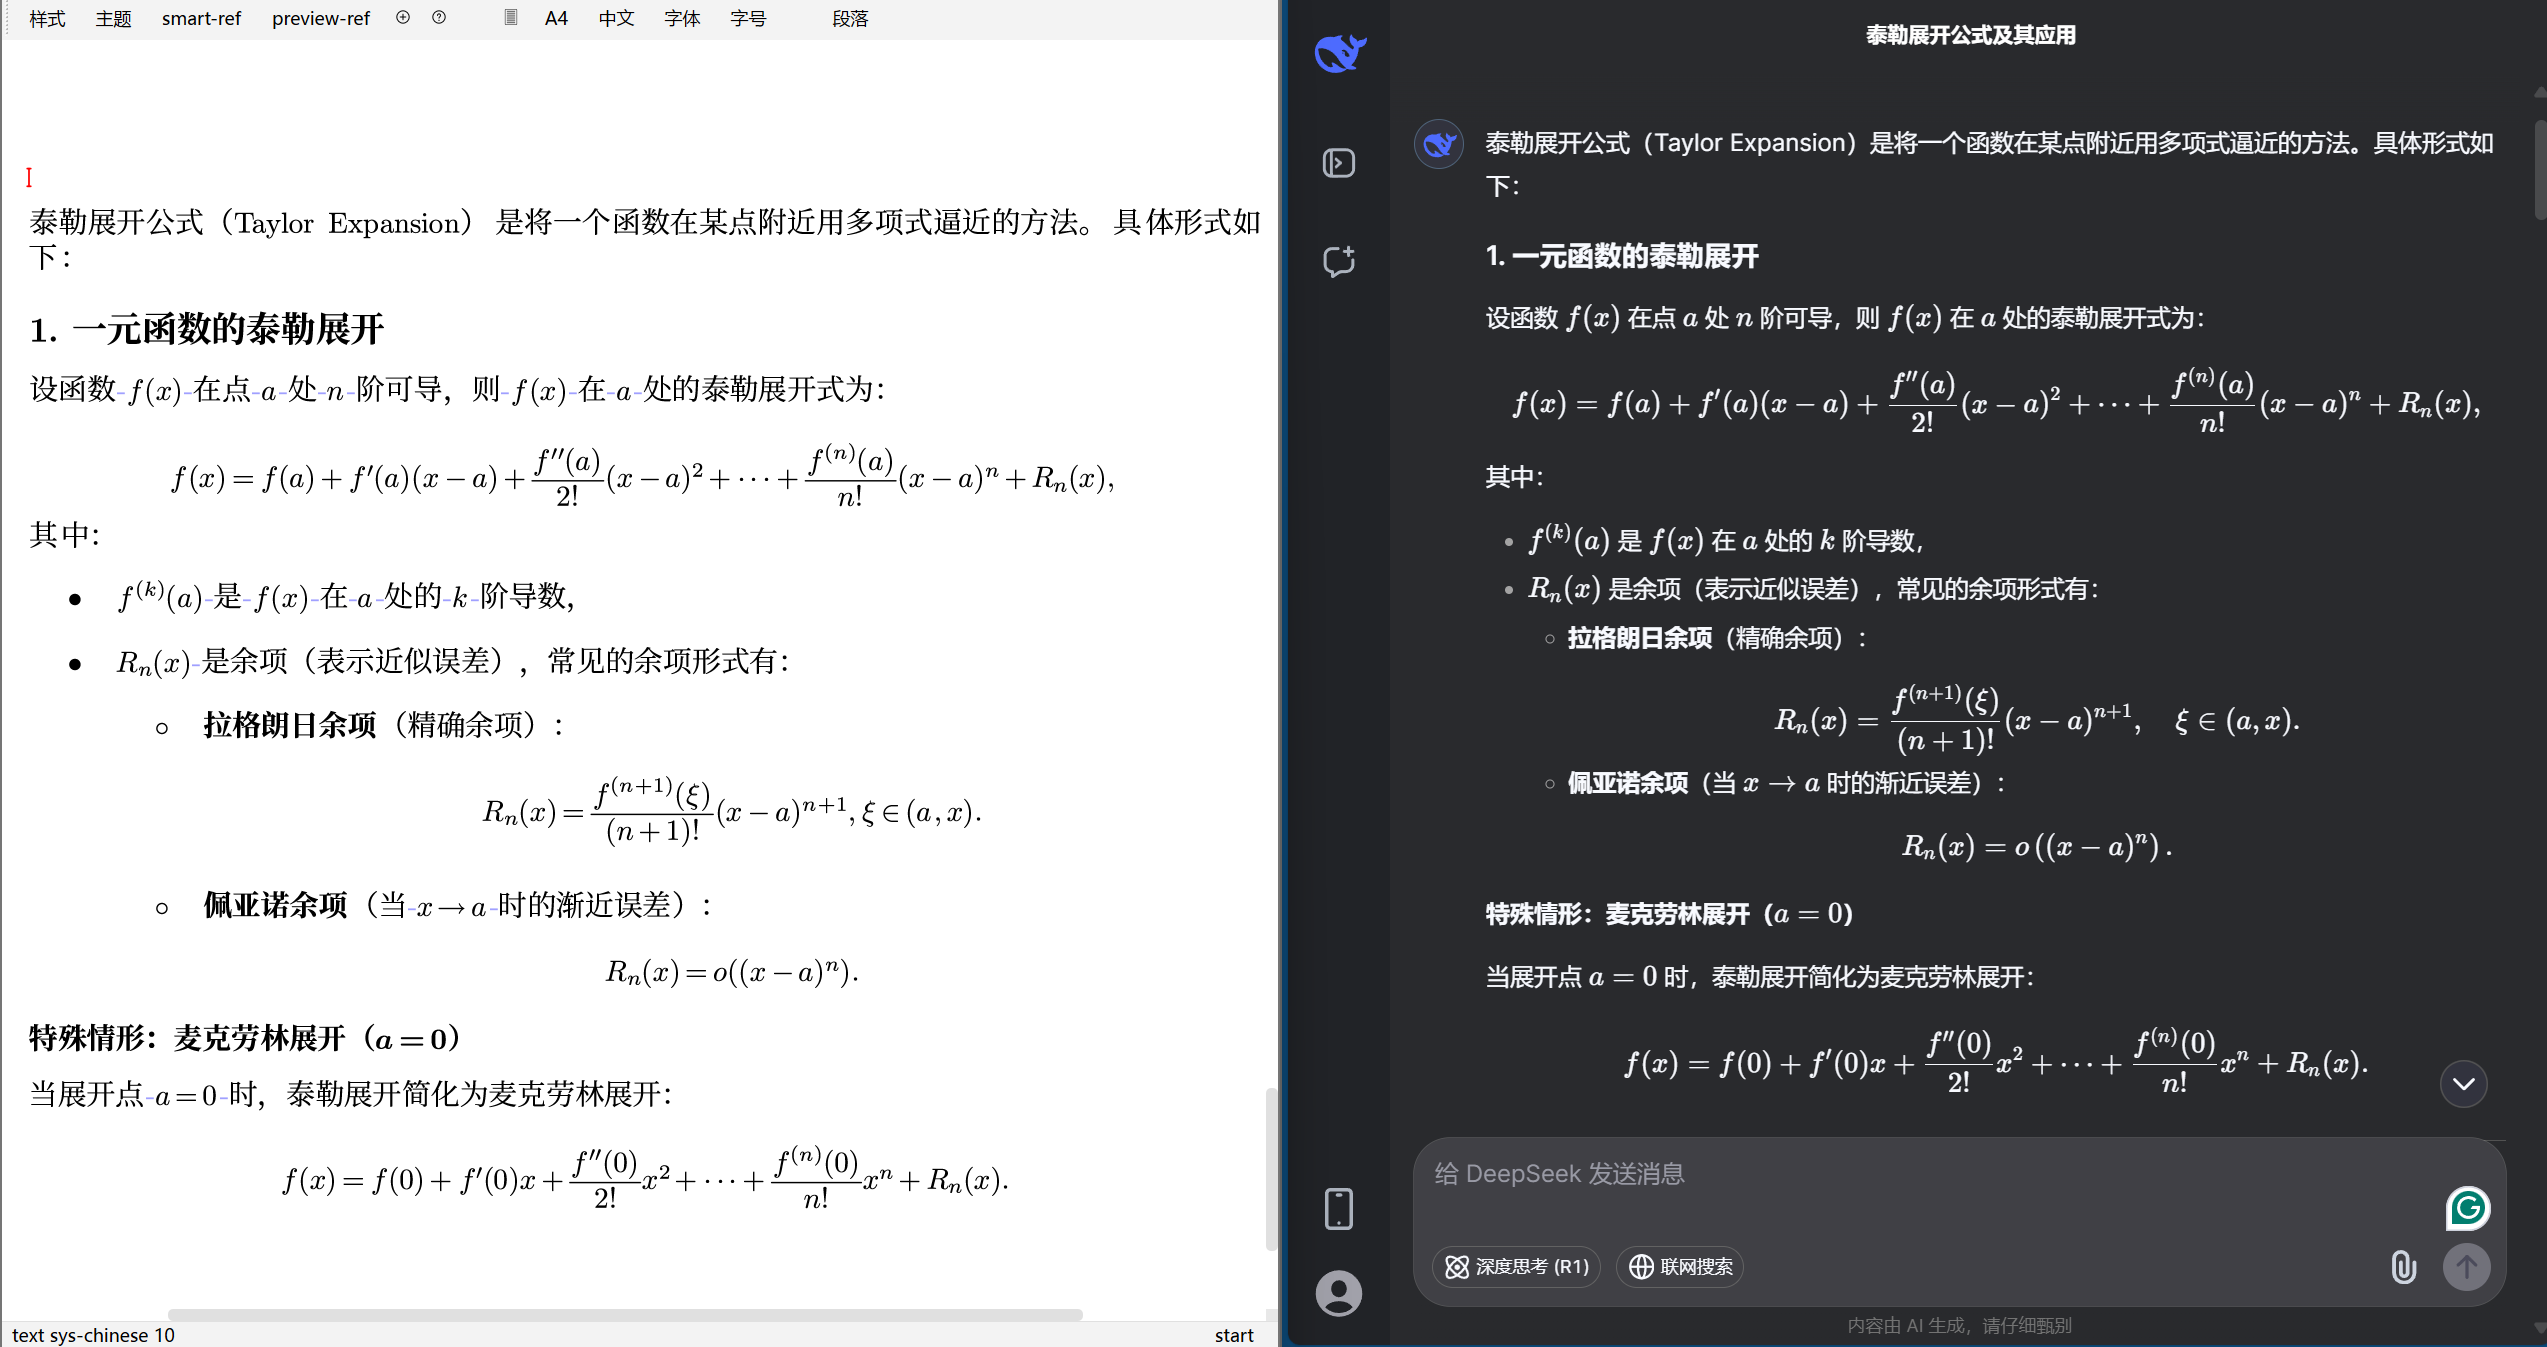Screen dimensions: 2547x1347
Task: Open the help question mark icon
Action: pyautogui.click(x=439, y=18)
